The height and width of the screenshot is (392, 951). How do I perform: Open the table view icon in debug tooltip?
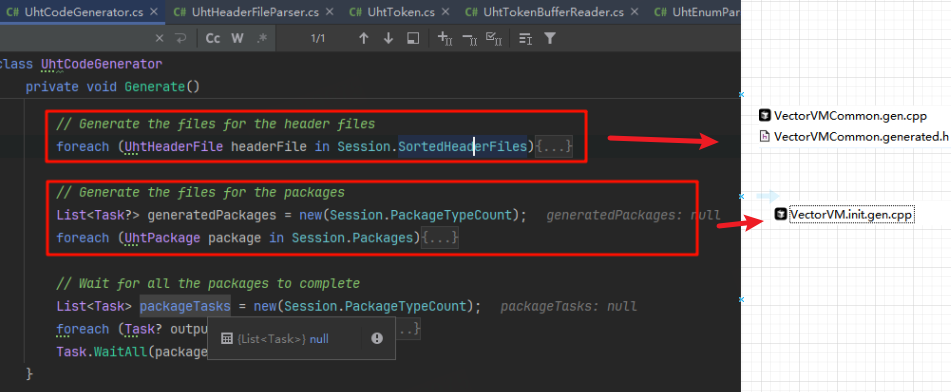pos(227,338)
